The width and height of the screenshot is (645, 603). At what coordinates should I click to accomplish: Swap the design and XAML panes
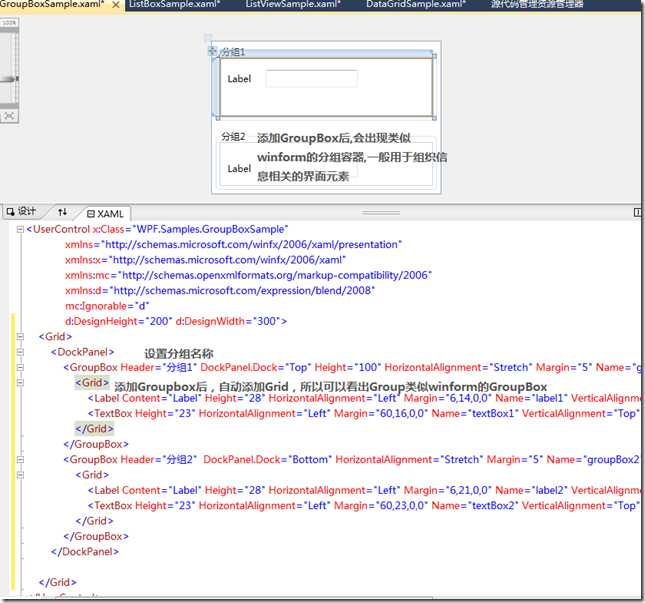coord(62,212)
